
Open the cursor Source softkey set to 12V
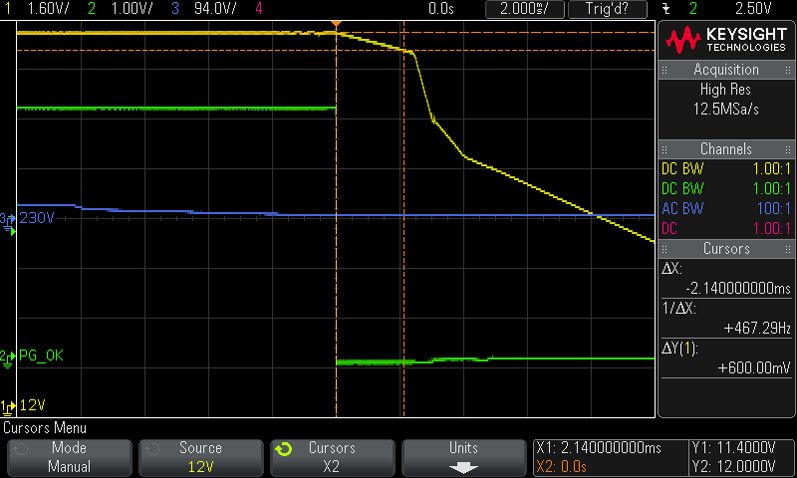pos(201,458)
